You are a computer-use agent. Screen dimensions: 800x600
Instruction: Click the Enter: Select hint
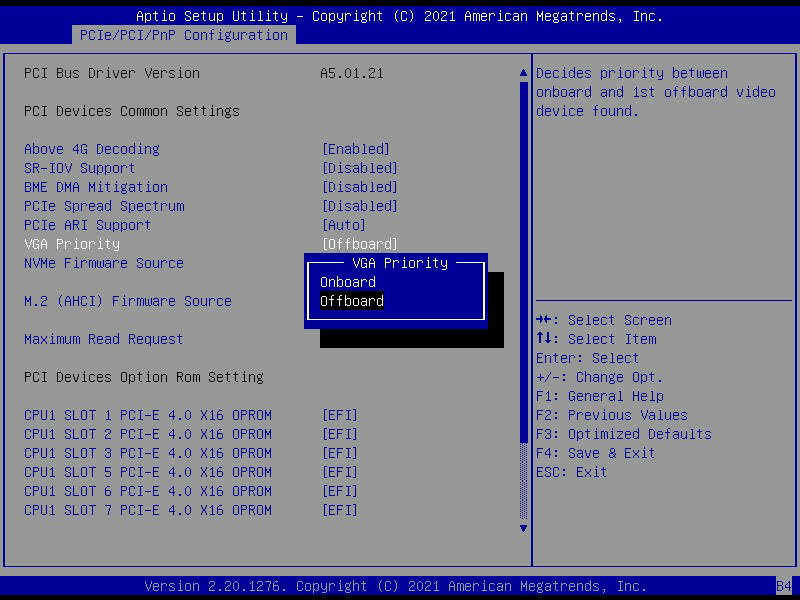[587, 358]
